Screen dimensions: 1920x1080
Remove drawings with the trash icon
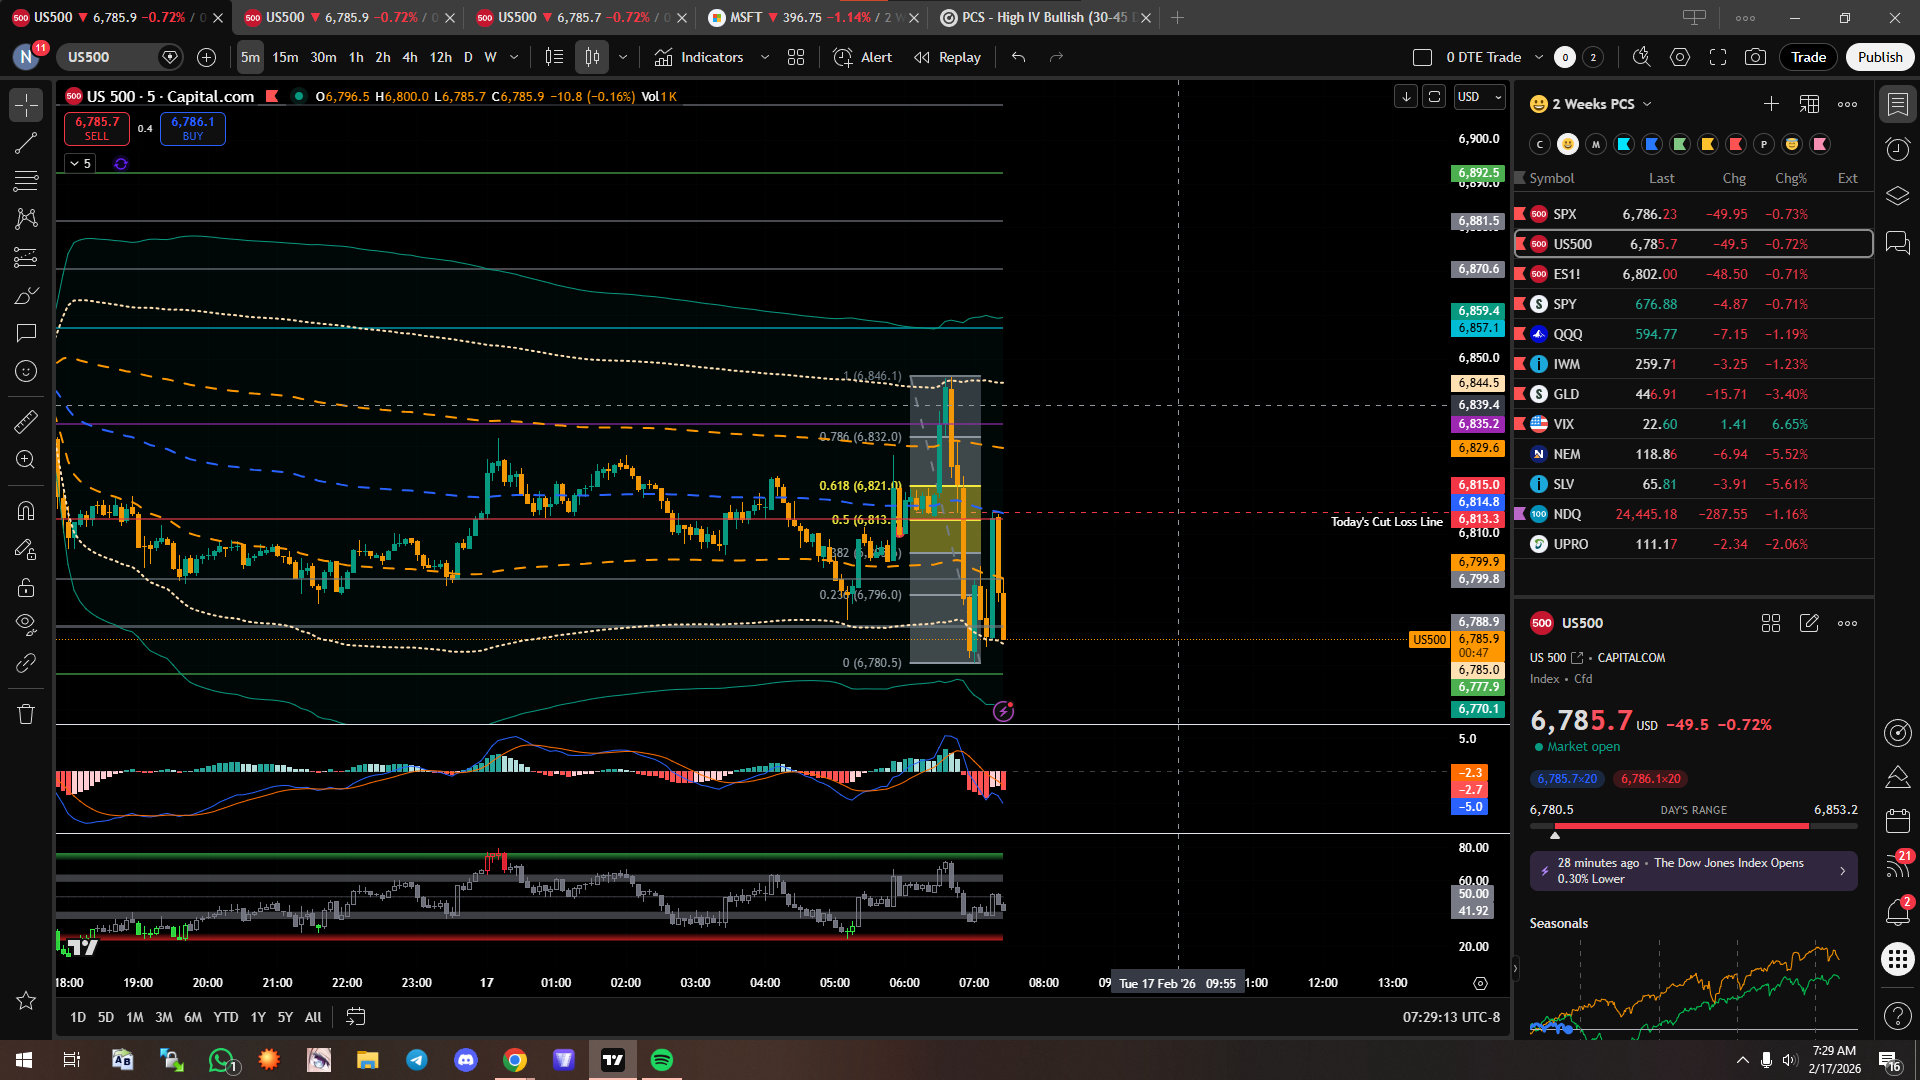coord(26,714)
